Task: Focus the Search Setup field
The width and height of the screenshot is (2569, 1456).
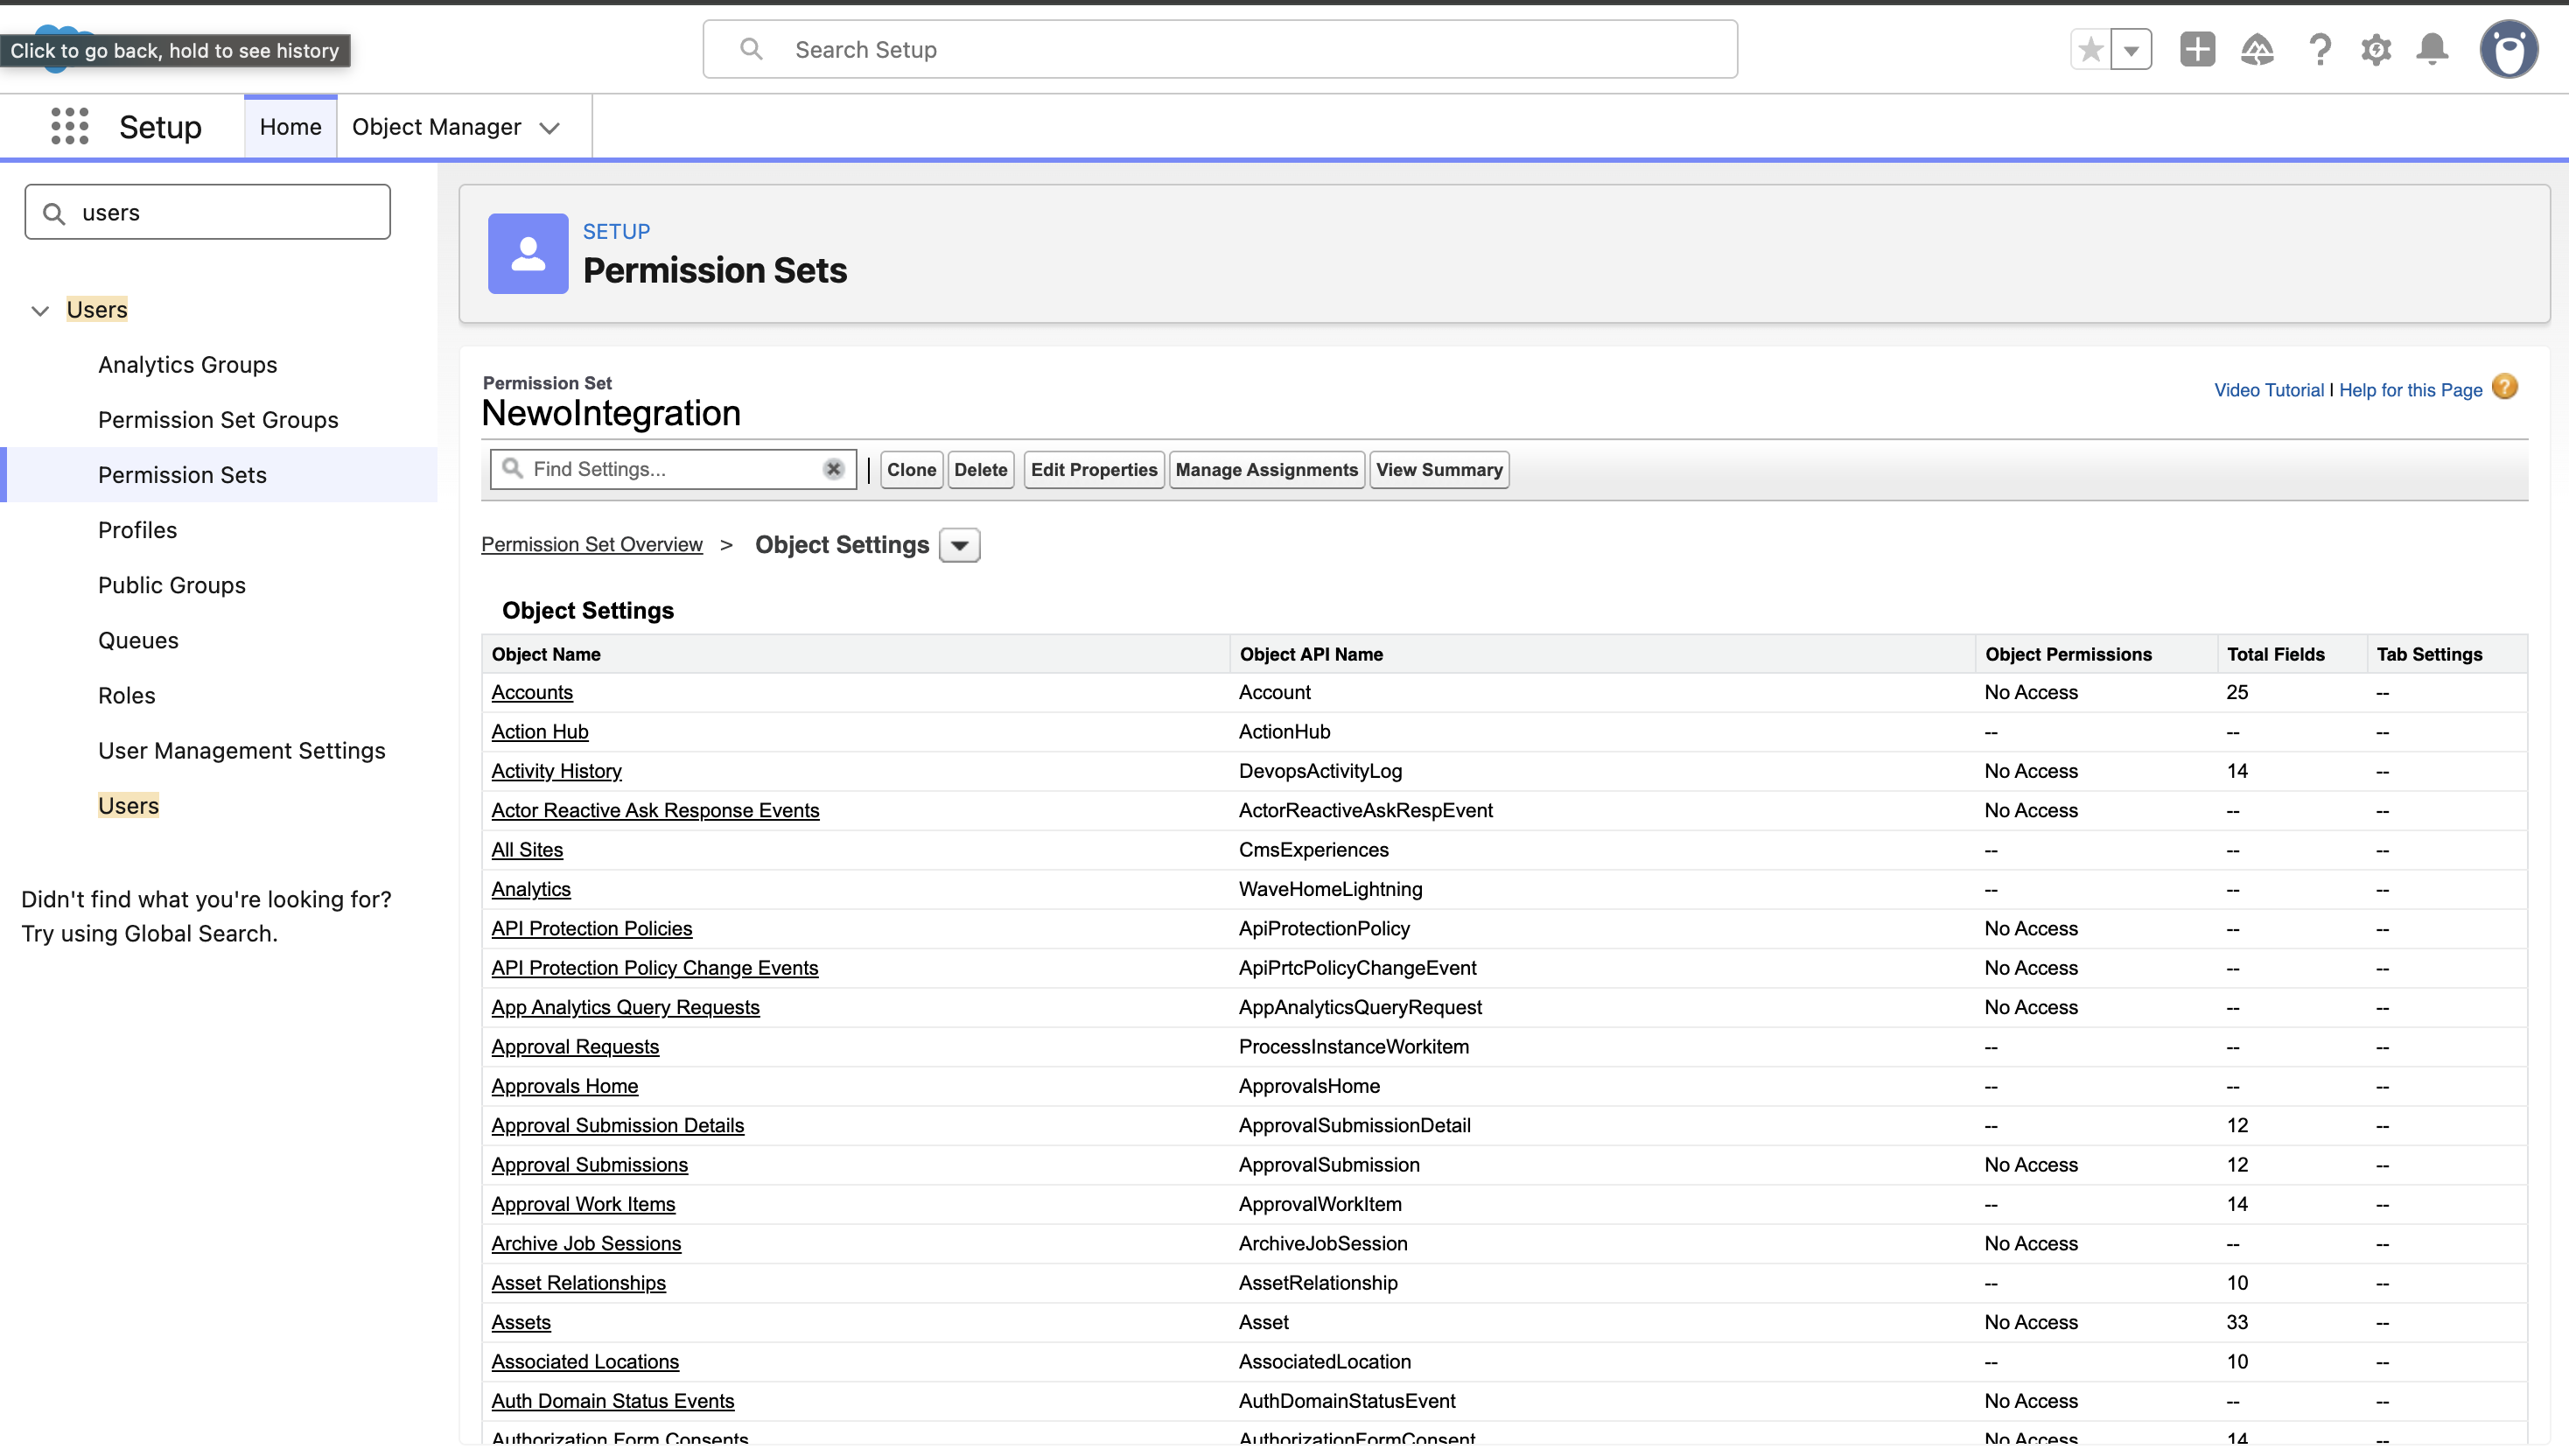Action: click(x=1220, y=49)
